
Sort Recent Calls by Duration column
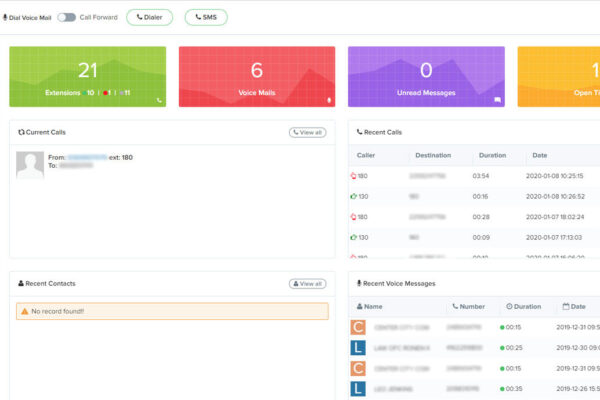coord(492,156)
